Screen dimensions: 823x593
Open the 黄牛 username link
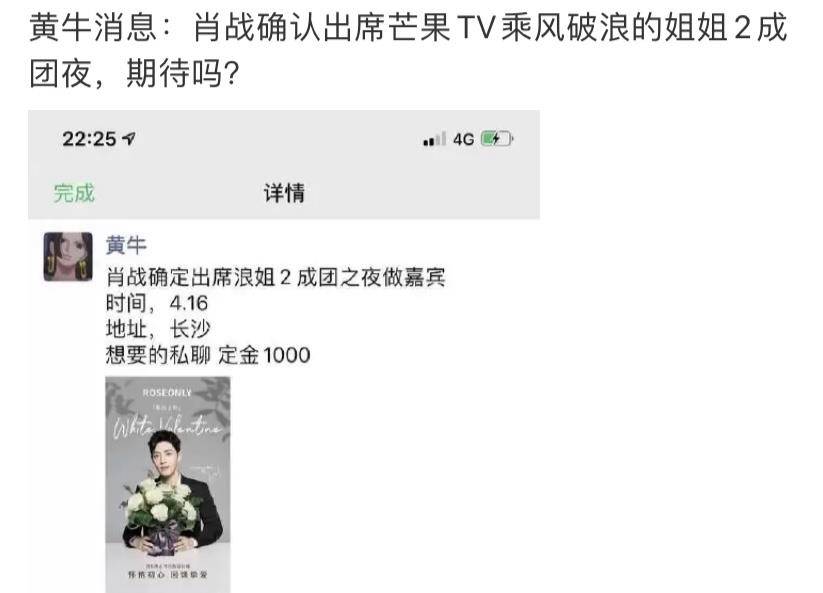pos(126,245)
